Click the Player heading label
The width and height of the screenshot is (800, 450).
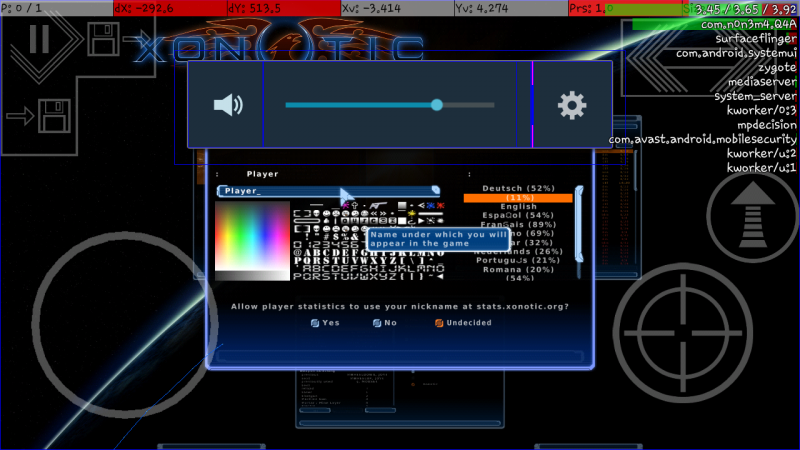pos(262,174)
